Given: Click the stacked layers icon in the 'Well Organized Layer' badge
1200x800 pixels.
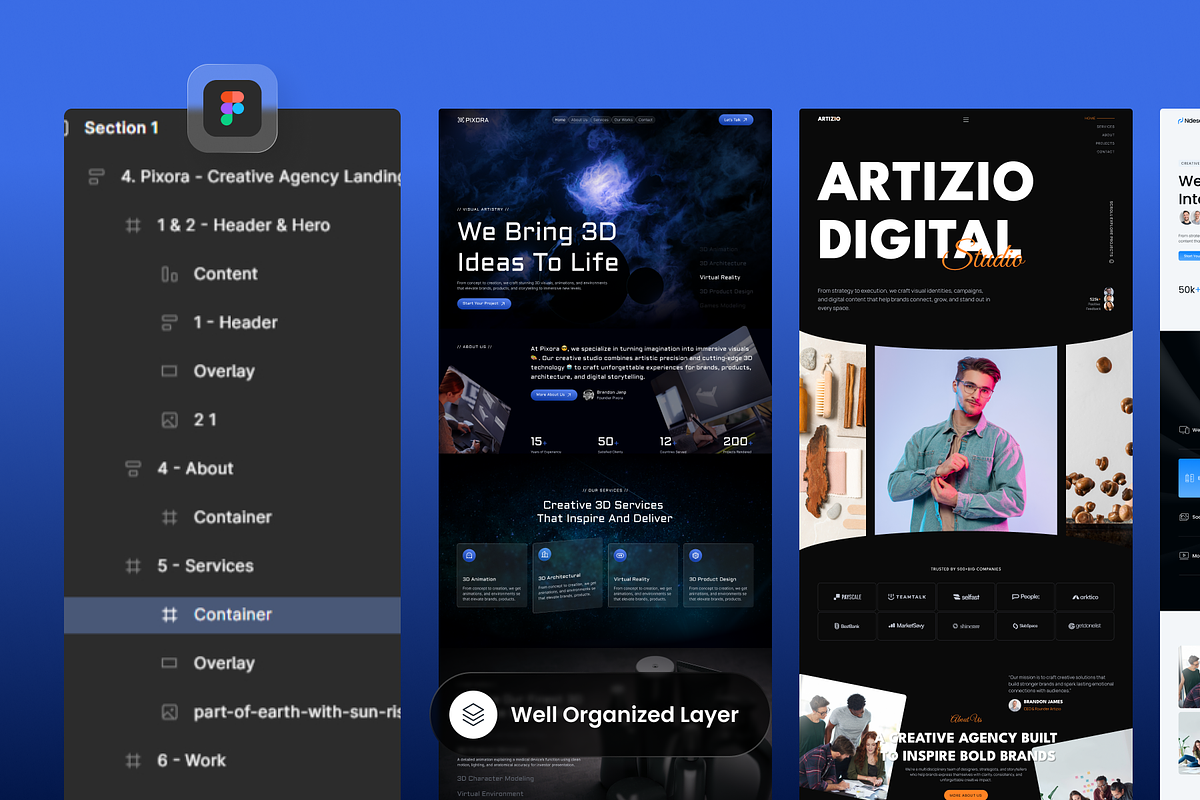Looking at the screenshot, I should coord(472,714).
